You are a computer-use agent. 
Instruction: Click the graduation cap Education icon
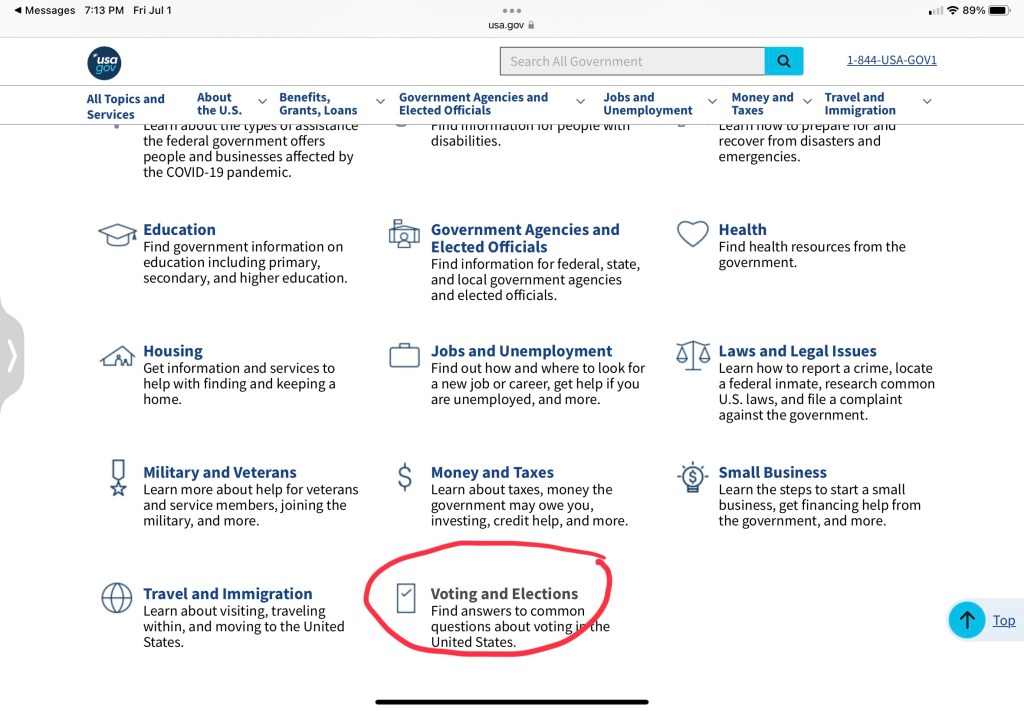coord(117,235)
